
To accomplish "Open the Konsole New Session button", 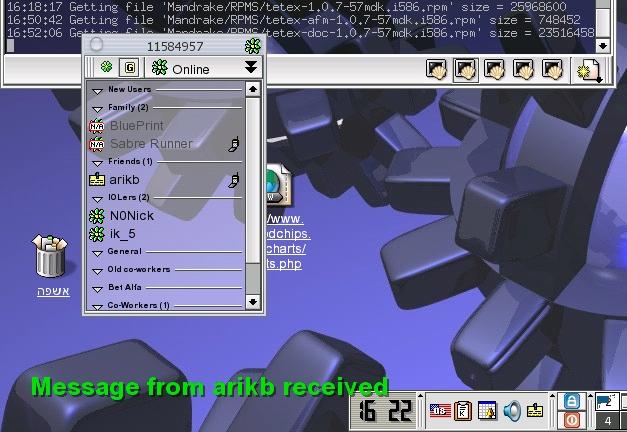I will (x=590, y=70).
